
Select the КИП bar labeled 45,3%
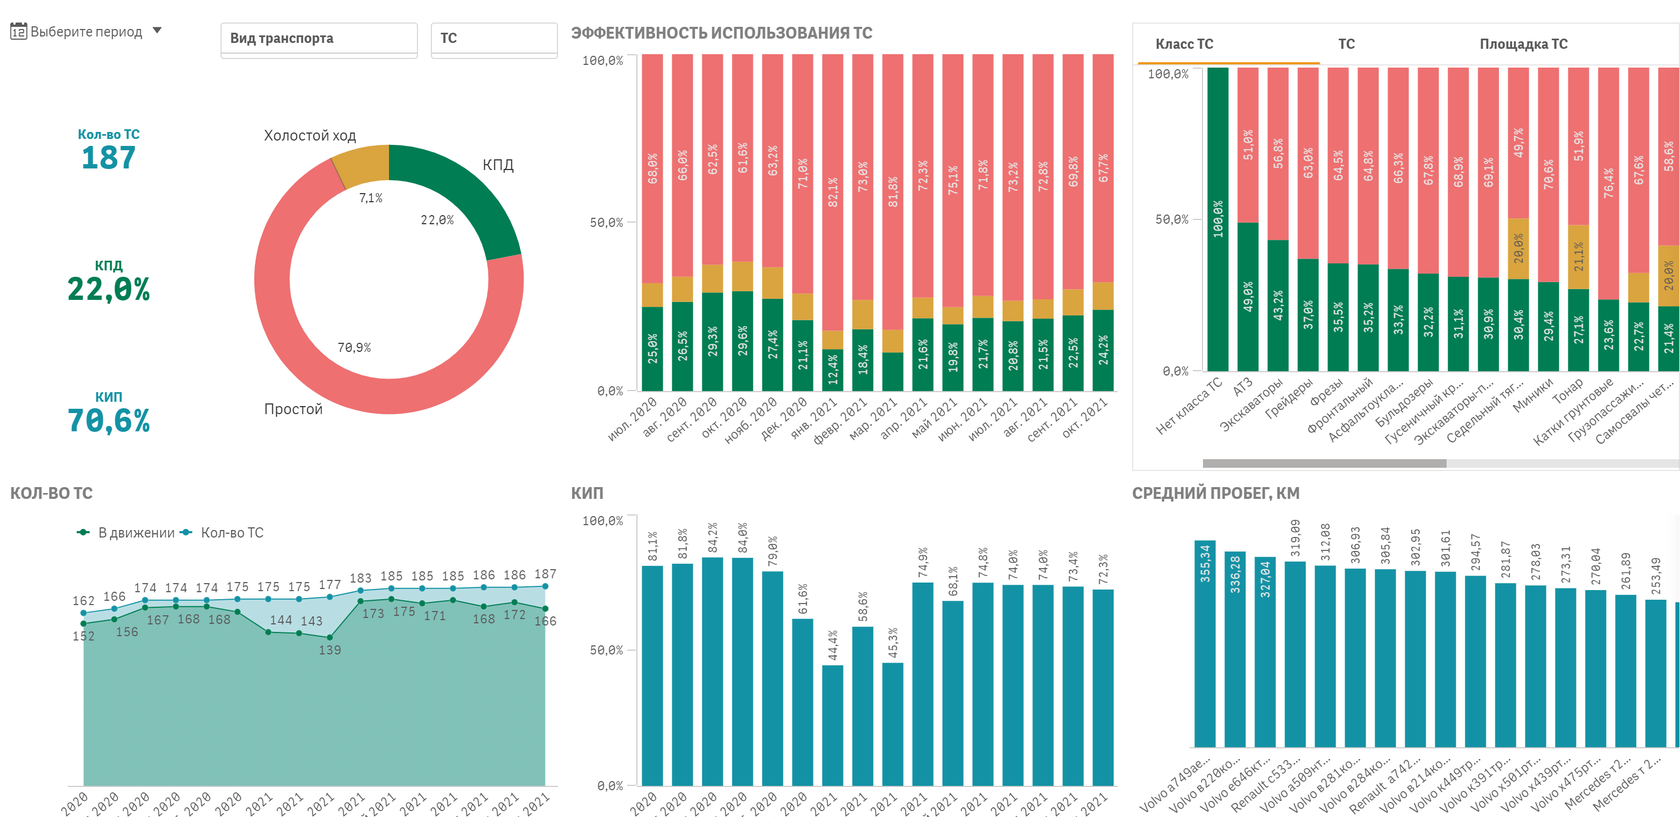[x=892, y=725]
